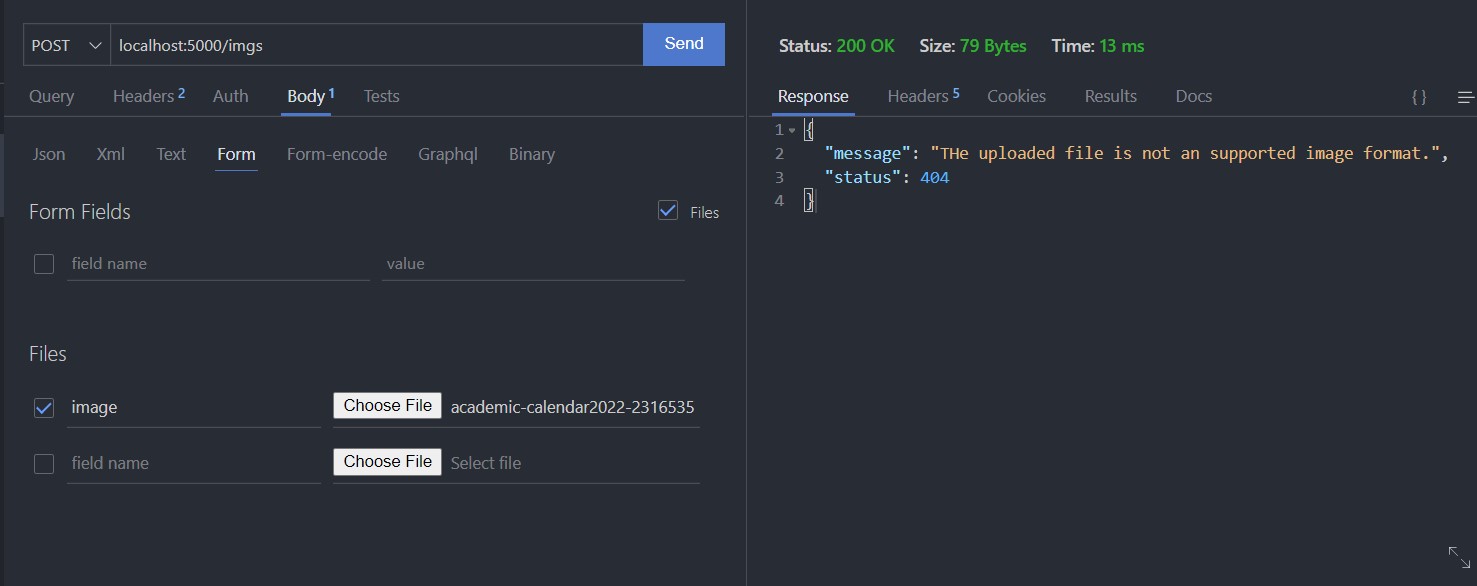
Task: Open the POST request method dropdown
Action: [65, 44]
